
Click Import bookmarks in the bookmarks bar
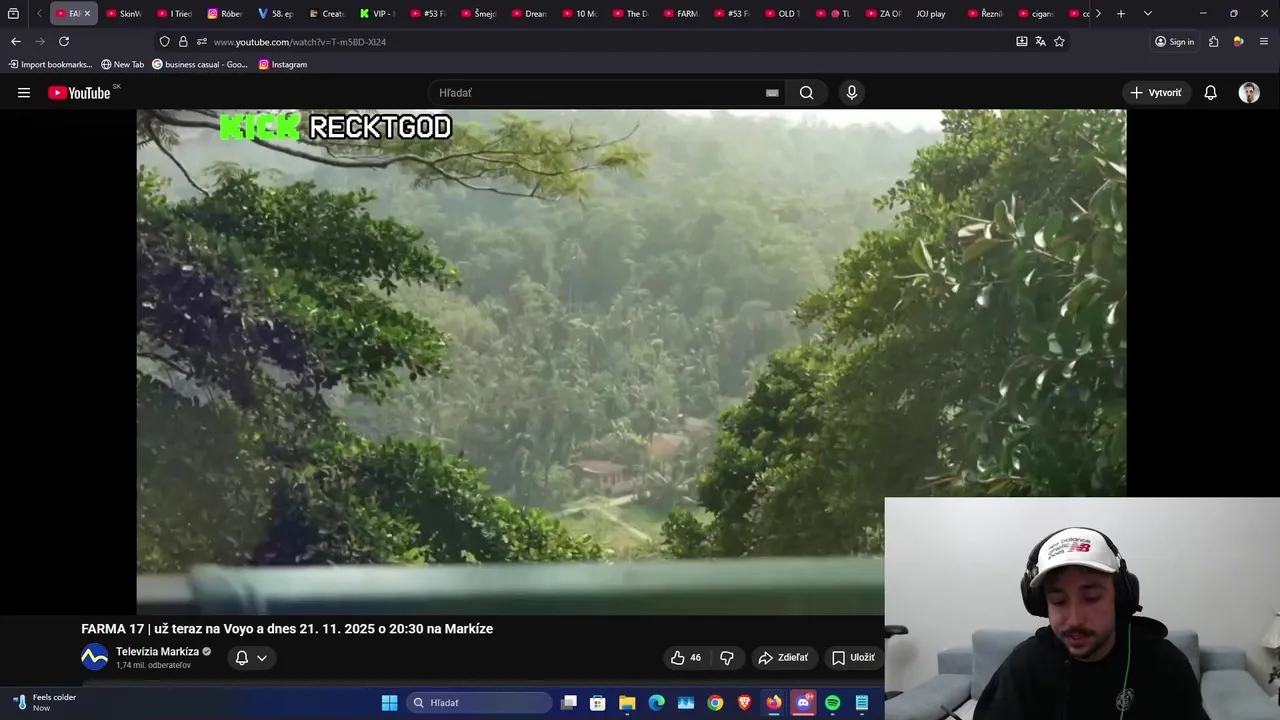click(50, 65)
